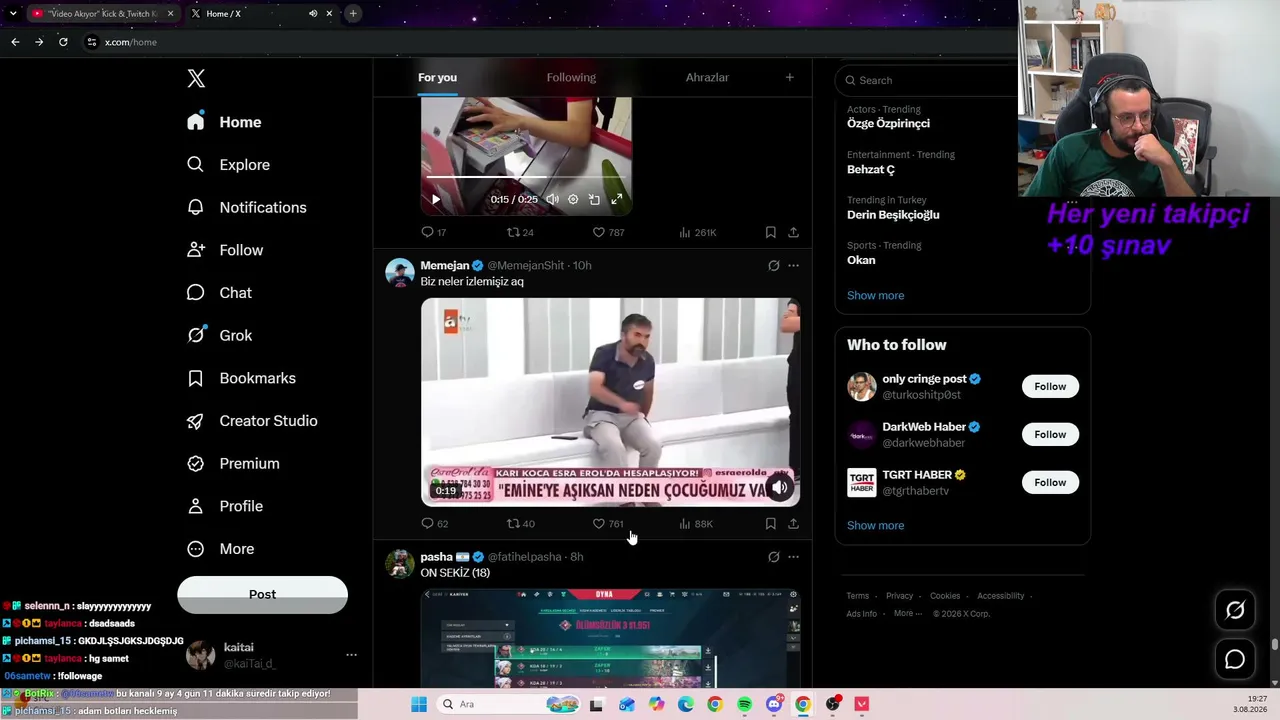The image size is (1280, 720).
Task: Open the Grok floating button
Action: pyautogui.click(x=1235, y=610)
